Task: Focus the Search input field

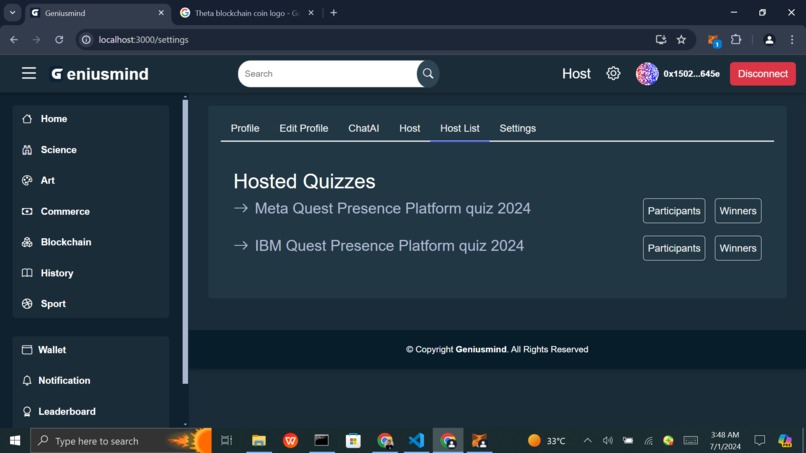Action: (329, 74)
